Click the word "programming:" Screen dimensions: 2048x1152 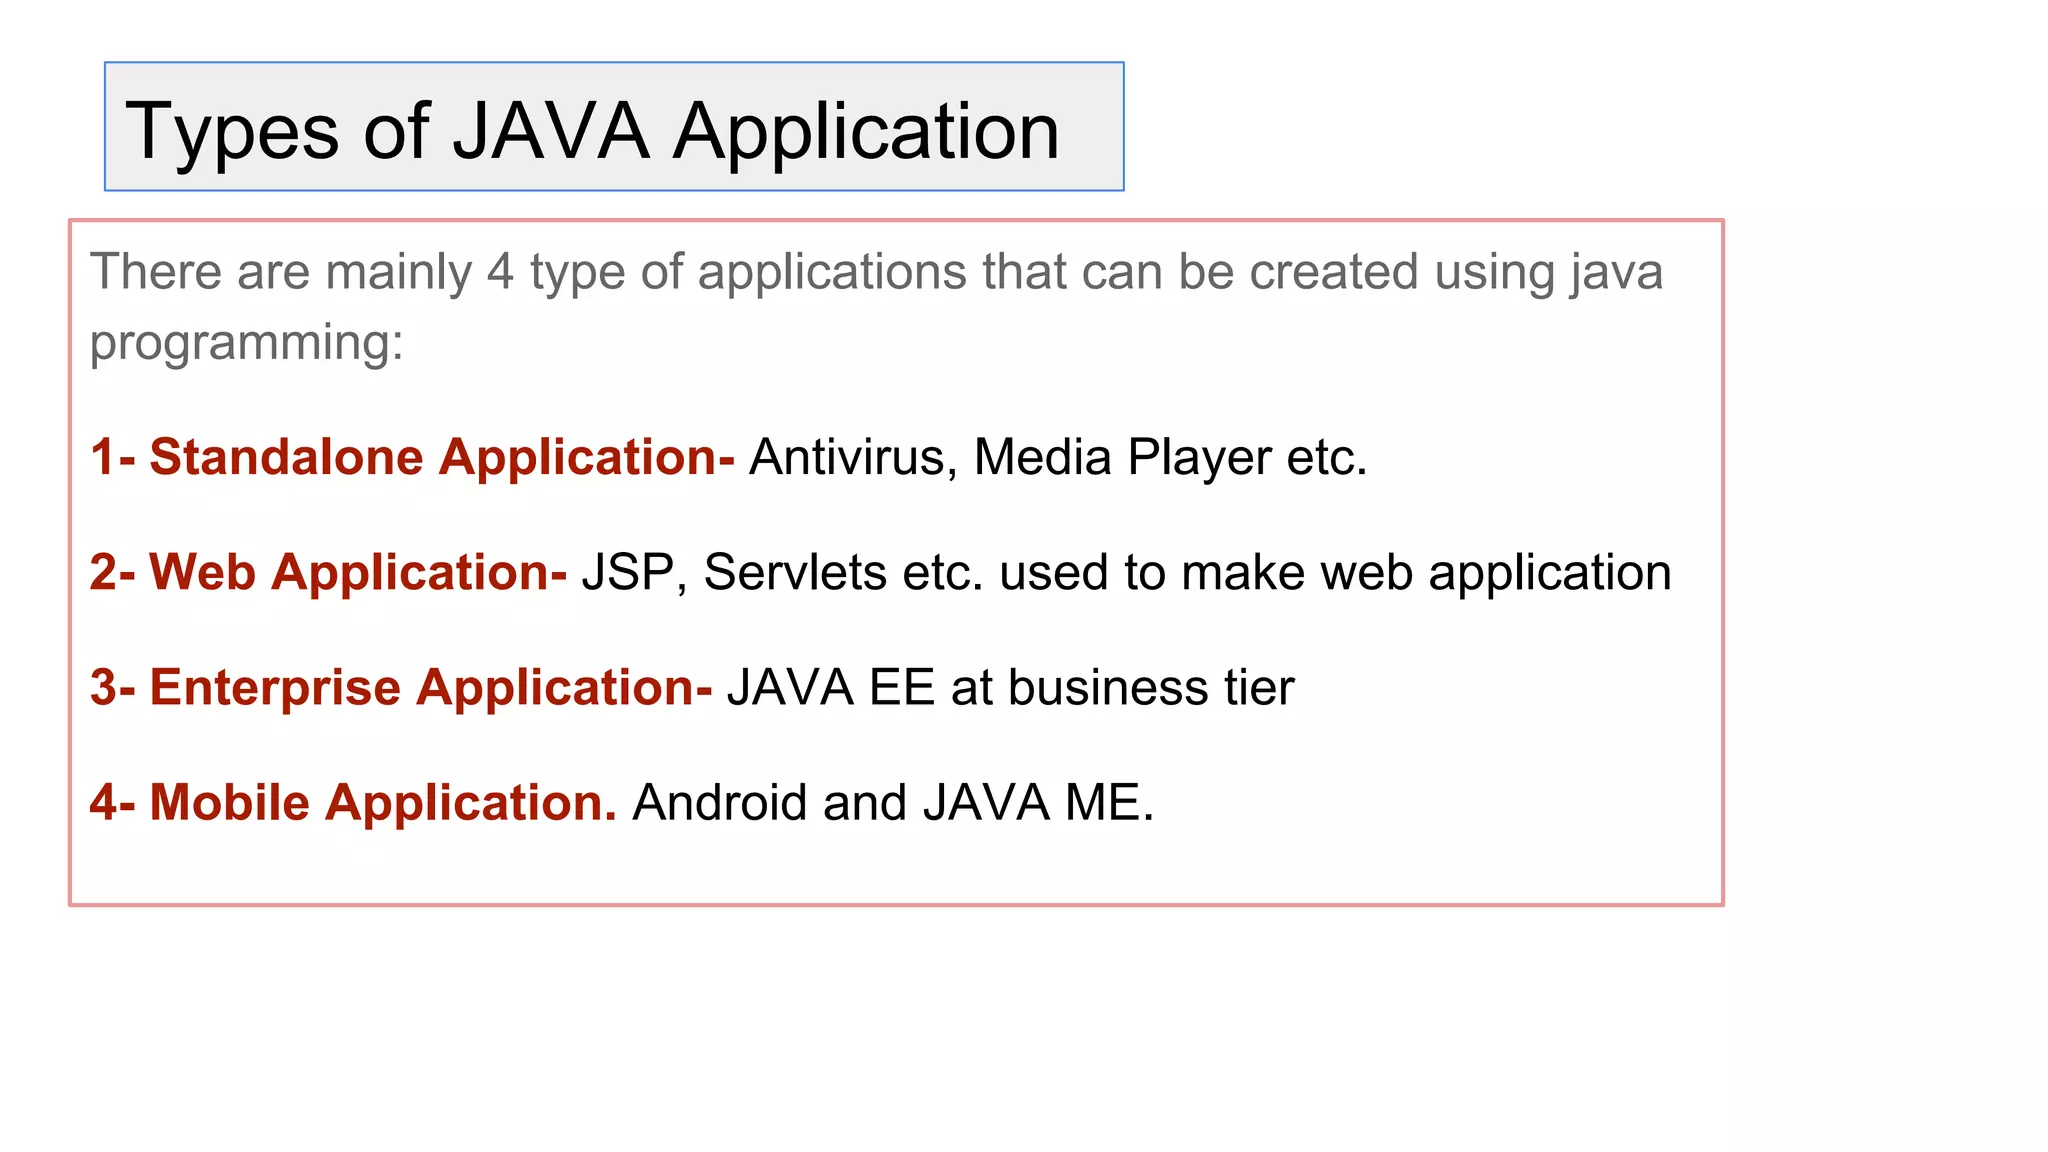246,343
